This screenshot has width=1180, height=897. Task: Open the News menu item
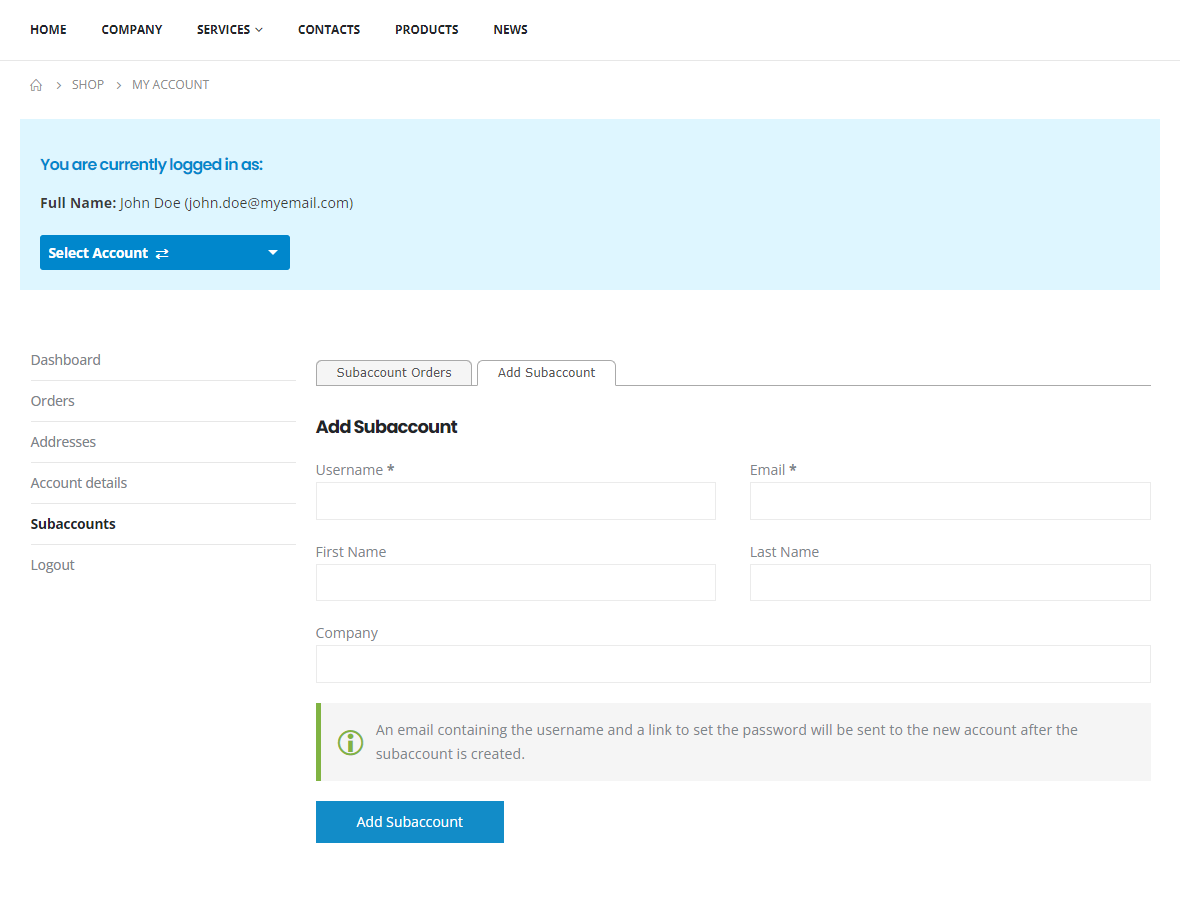click(x=510, y=30)
